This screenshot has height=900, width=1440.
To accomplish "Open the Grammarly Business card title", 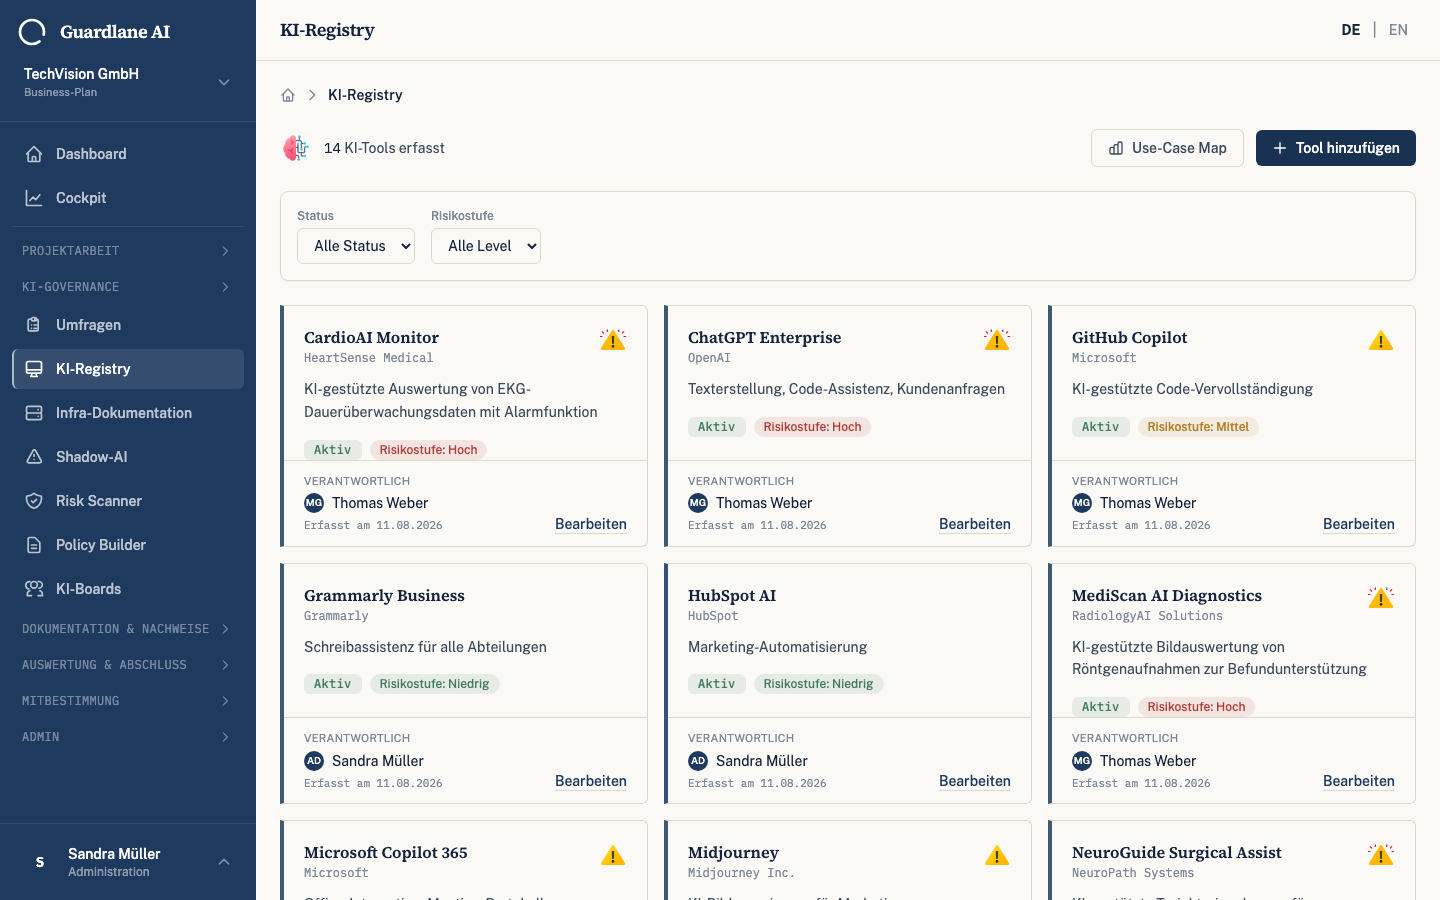I will tap(384, 596).
